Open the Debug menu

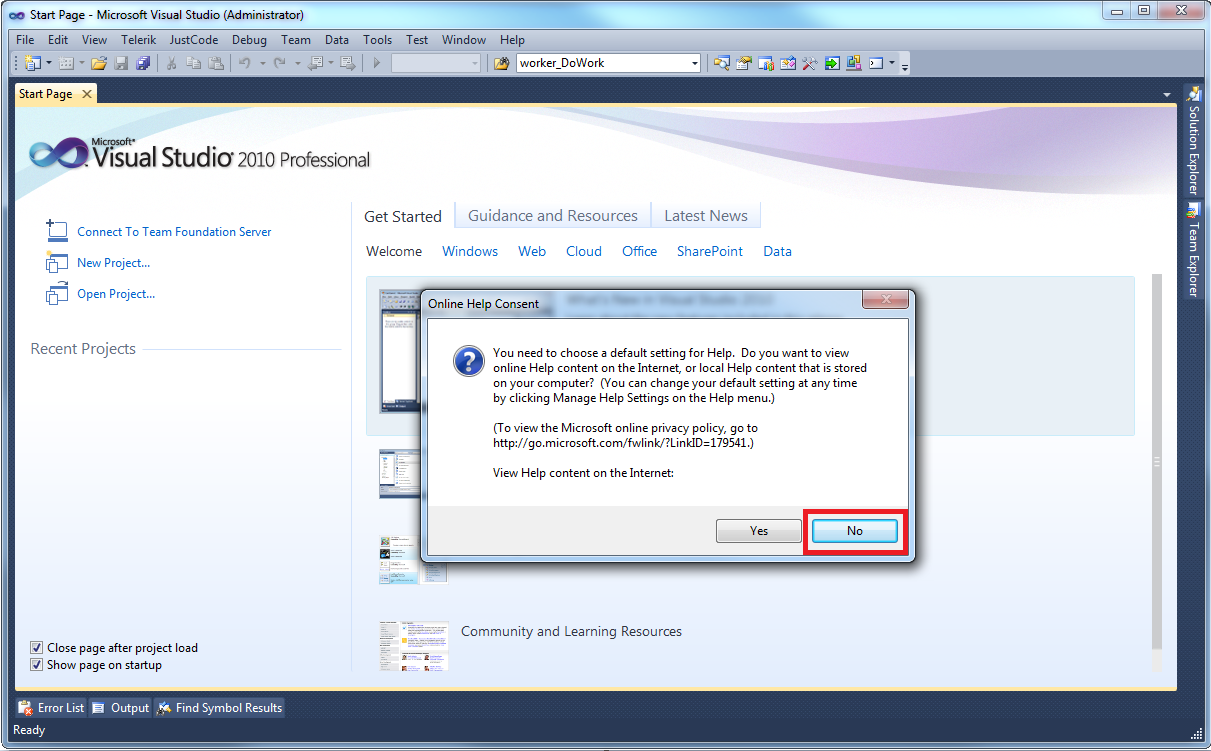[249, 40]
